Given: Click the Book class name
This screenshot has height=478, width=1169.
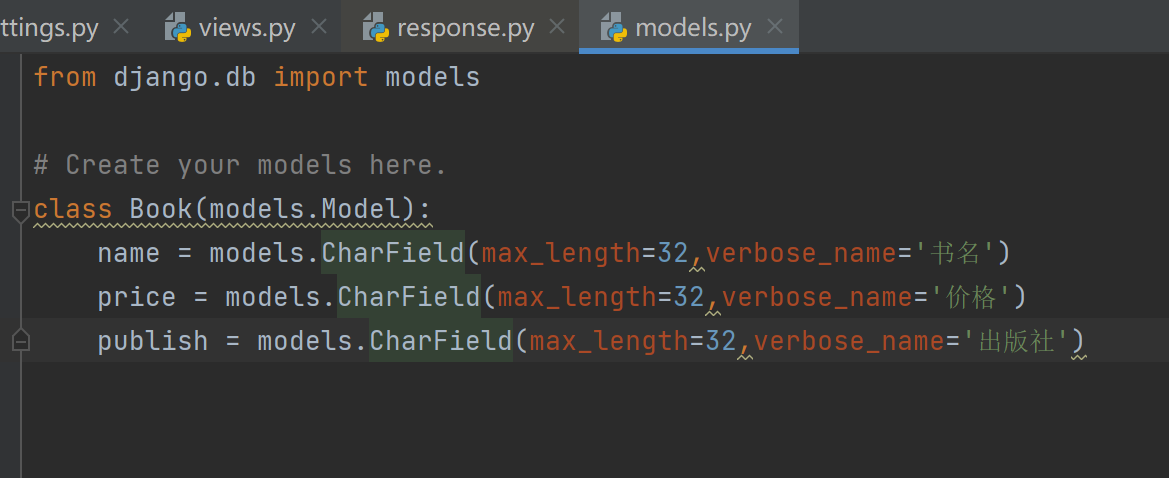Looking at the screenshot, I should coord(161,209).
